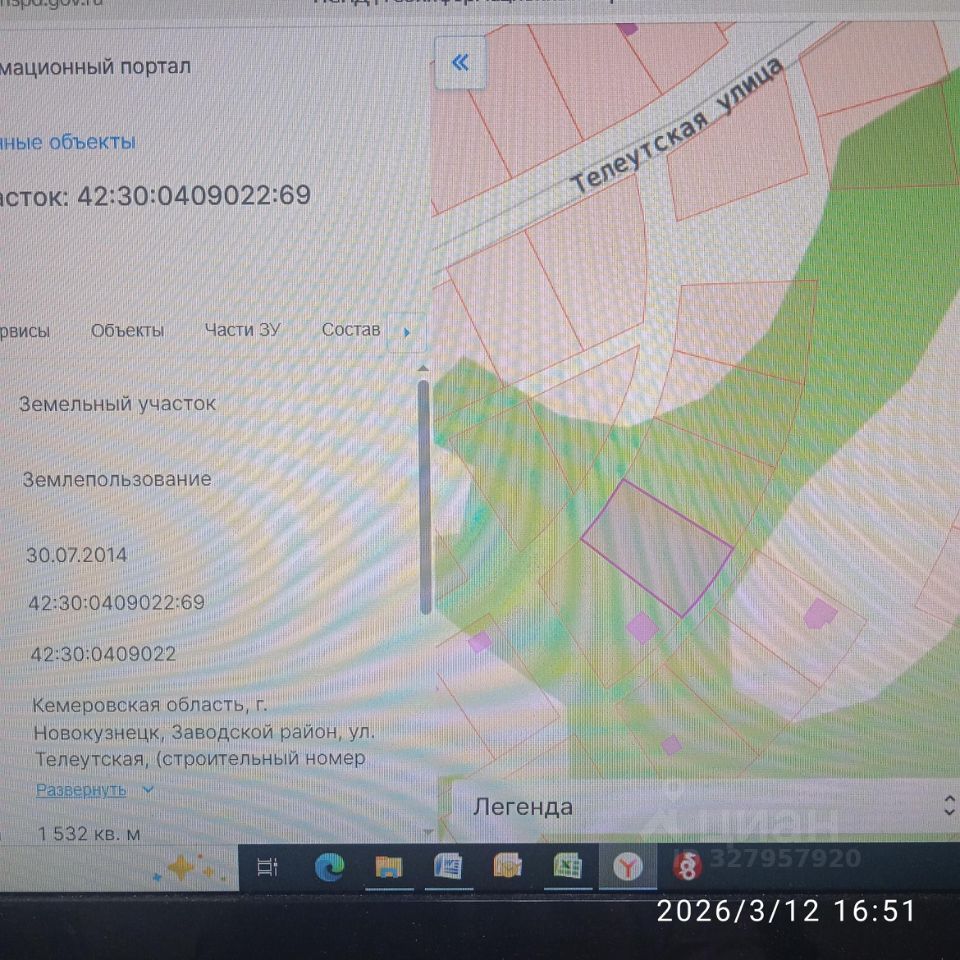960x960 pixels.
Task: Click the scroll-up arrow of info panel
Action: pyautogui.click(x=423, y=369)
